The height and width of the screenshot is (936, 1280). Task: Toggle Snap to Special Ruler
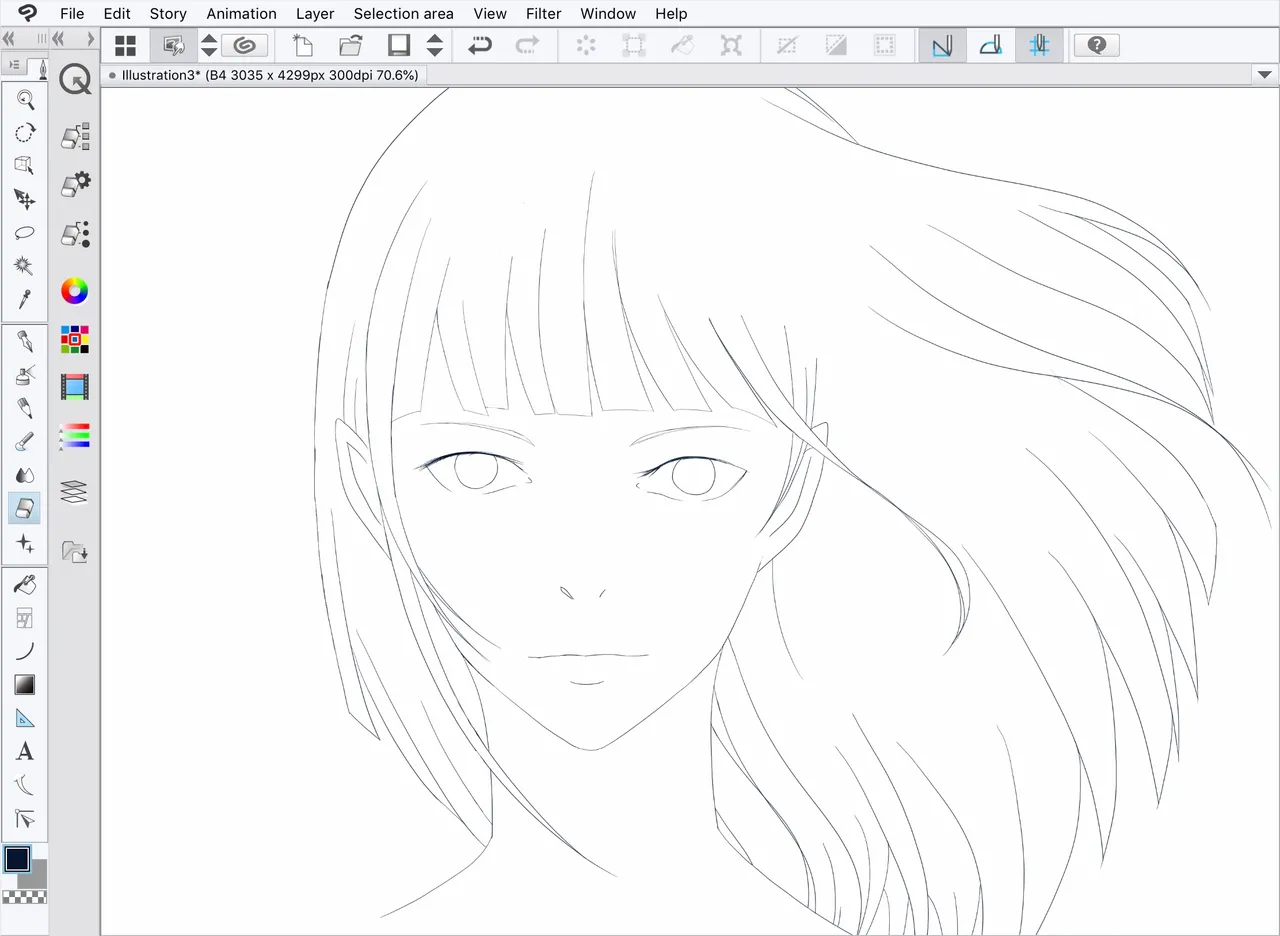[x=991, y=45]
